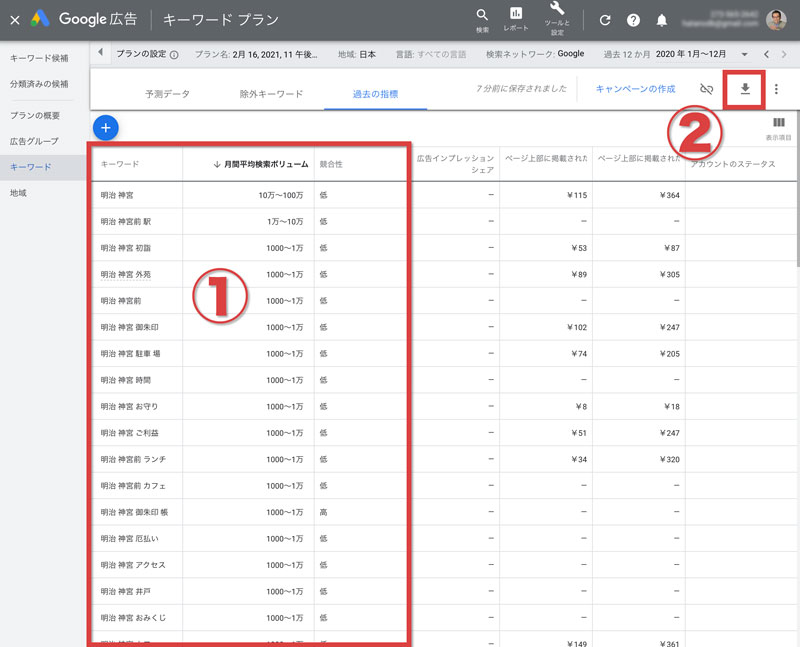
Task: Open tools and settings wrench icon
Action: (557, 9)
